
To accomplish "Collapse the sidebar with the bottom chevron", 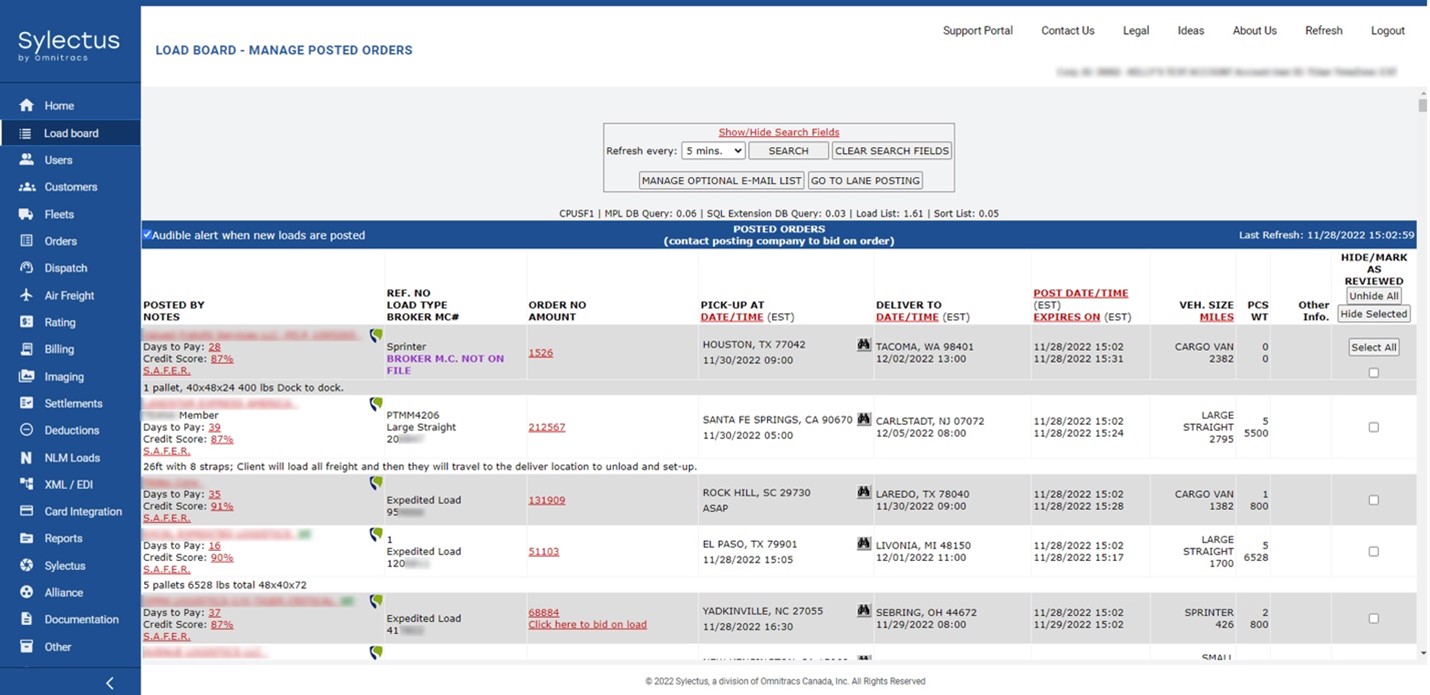I will 110,682.
